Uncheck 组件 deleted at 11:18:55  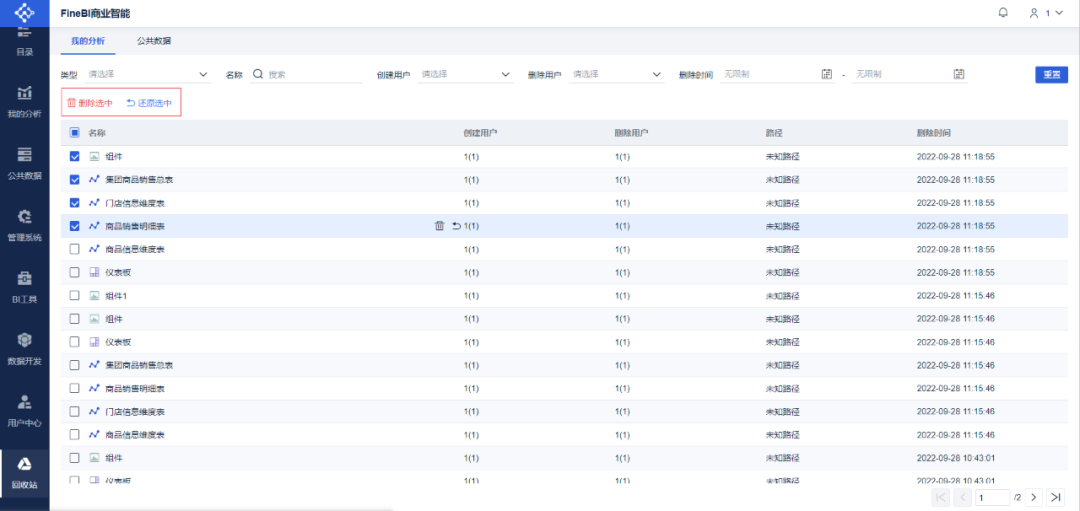(74, 157)
